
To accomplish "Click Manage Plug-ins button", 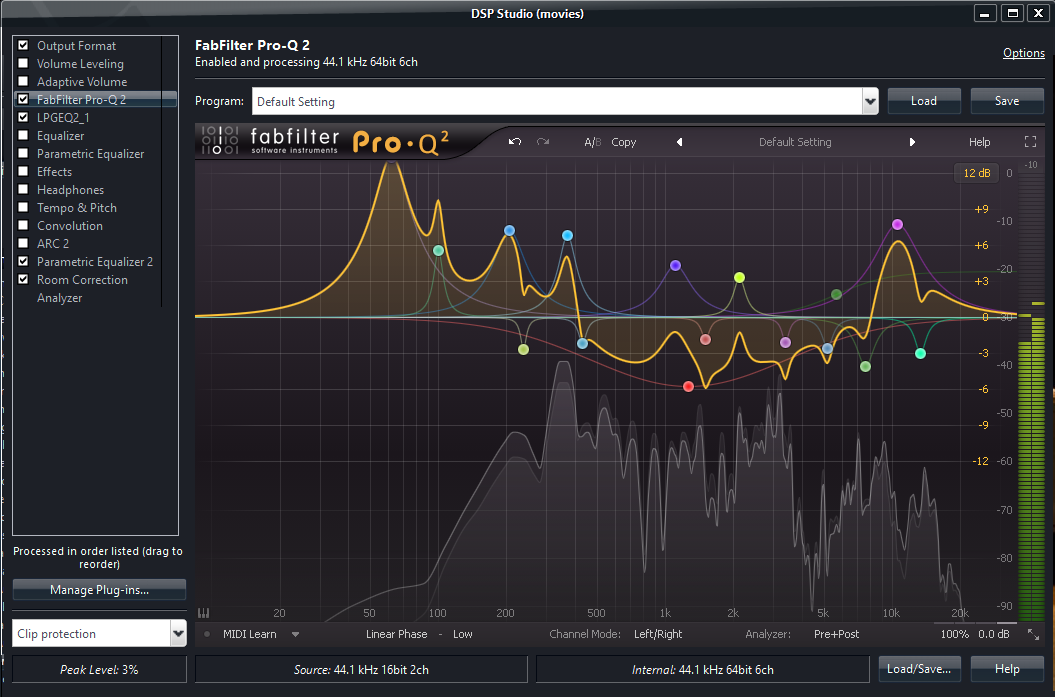I will pyautogui.click(x=100, y=590).
